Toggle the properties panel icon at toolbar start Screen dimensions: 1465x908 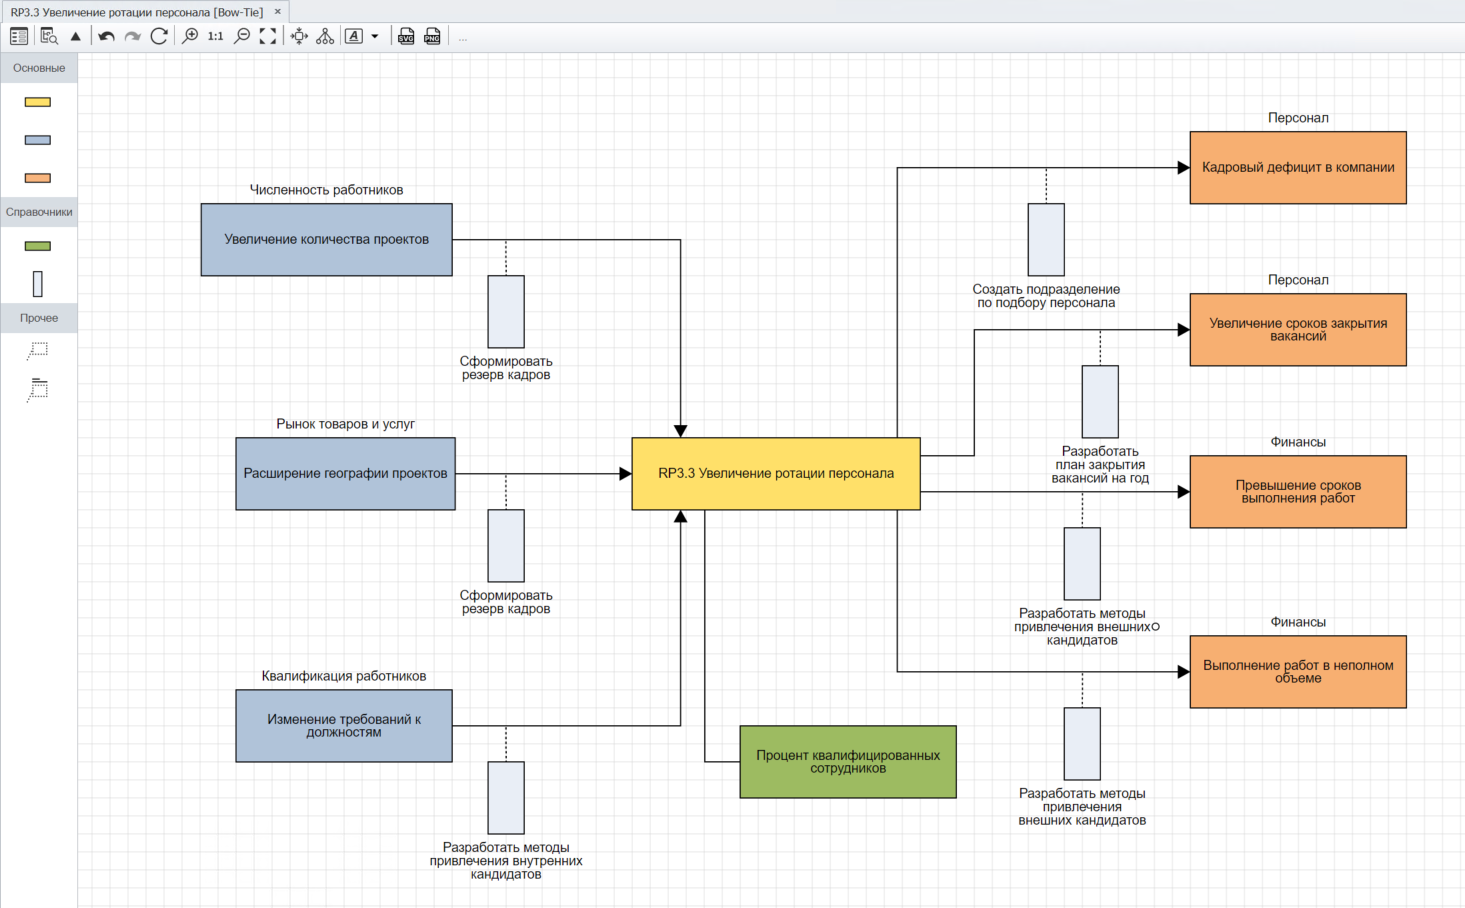[18, 36]
